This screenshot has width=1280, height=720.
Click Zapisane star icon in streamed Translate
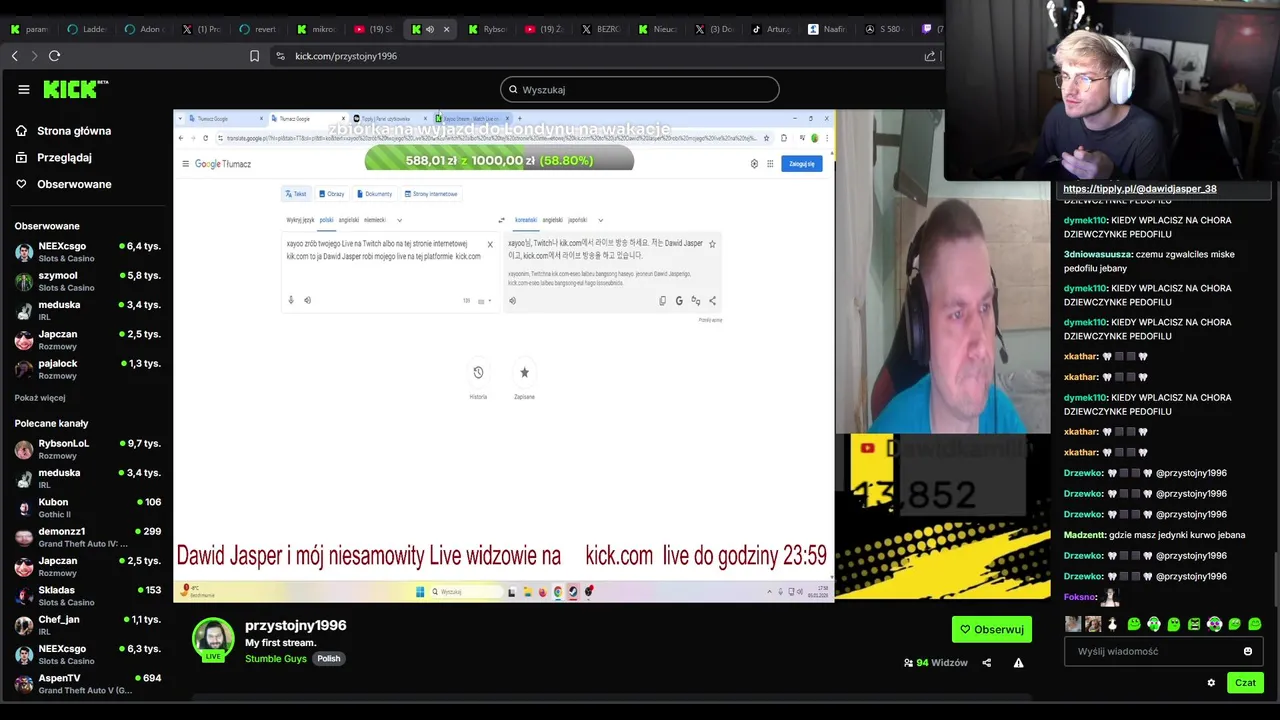[524, 372]
